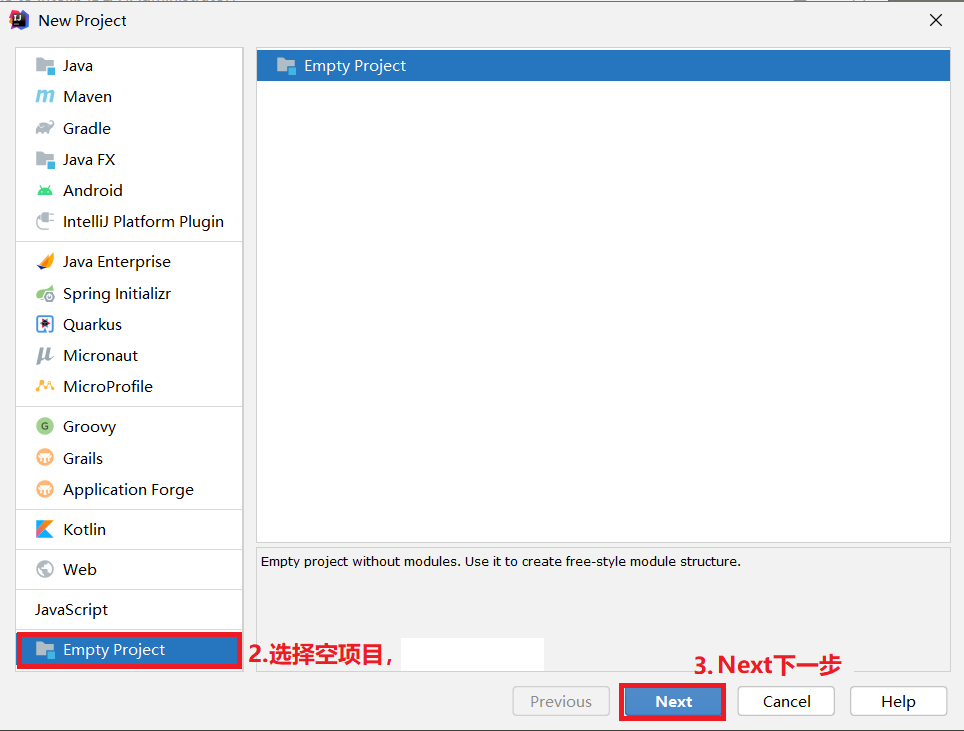Pick Android in the project list
964x731 pixels.
(129, 191)
